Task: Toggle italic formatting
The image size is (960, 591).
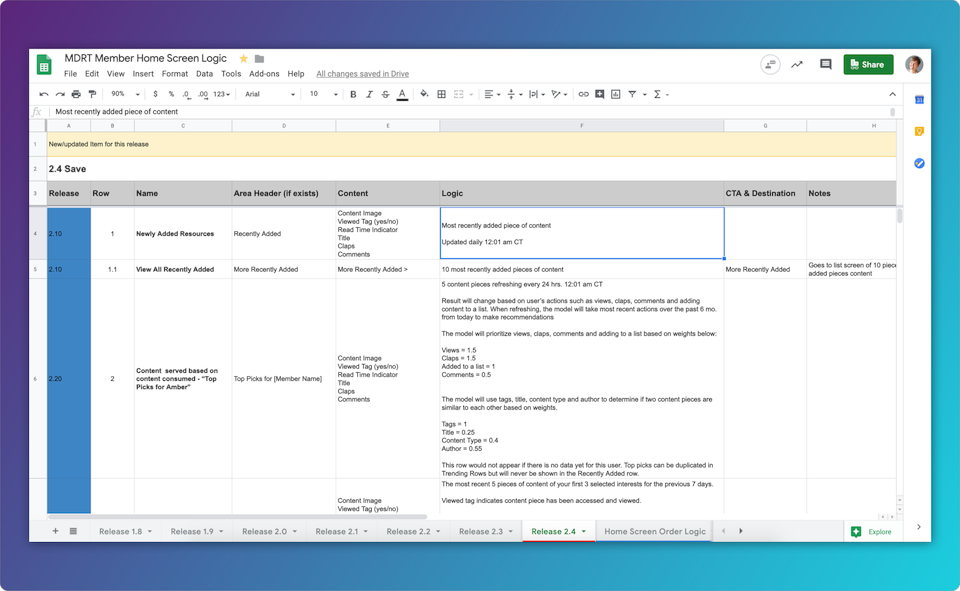Action: pos(369,94)
